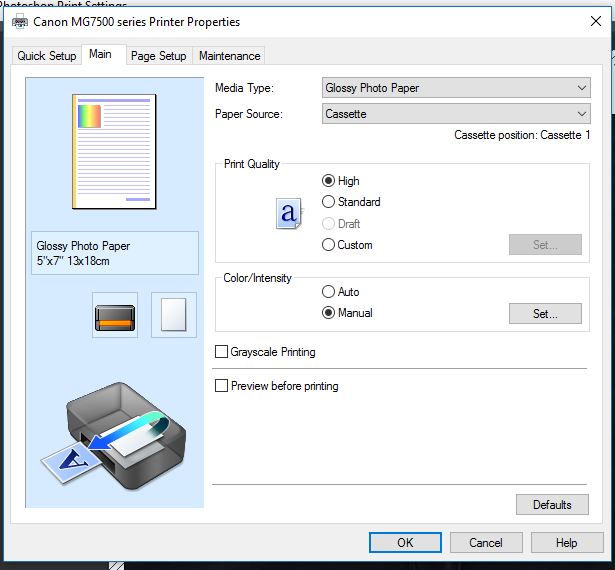Switch to the Quick Setup tab

click(x=47, y=56)
